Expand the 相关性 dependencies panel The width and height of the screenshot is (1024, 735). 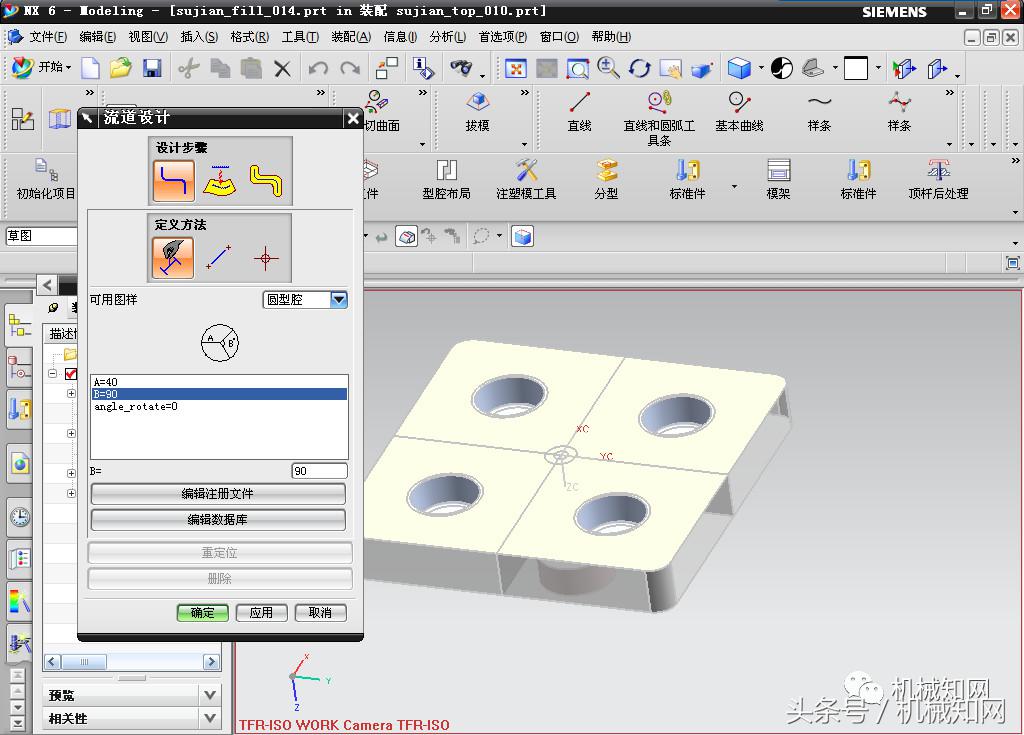pyautogui.click(x=209, y=718)
